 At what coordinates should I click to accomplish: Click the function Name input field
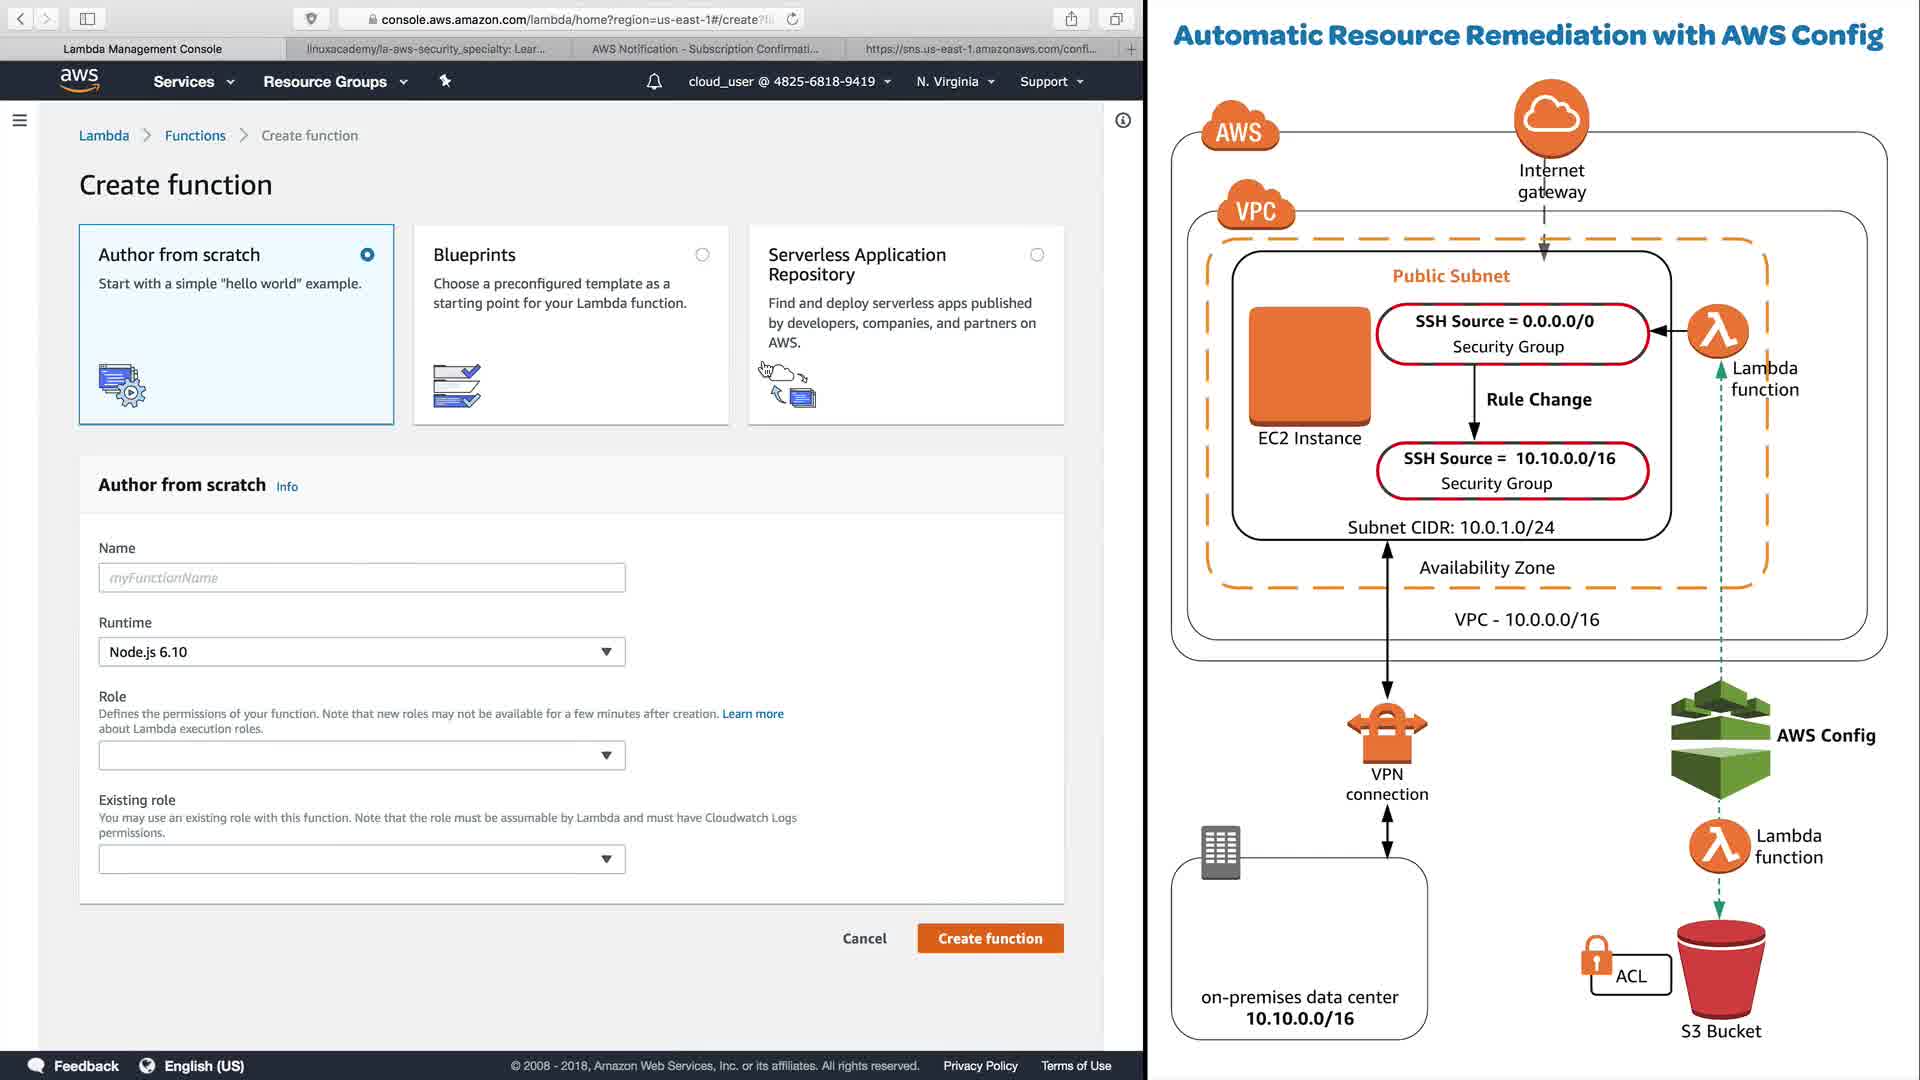tap(361, 578)
